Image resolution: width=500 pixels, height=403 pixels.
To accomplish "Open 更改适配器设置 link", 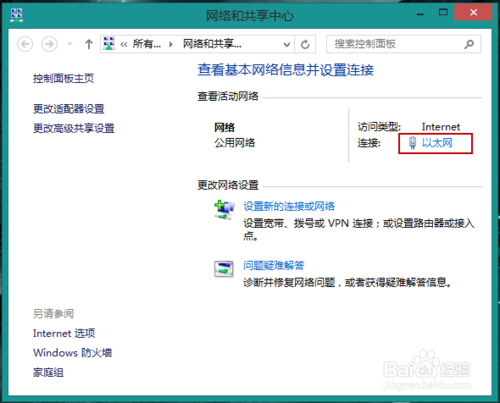I will coord(69,109).
